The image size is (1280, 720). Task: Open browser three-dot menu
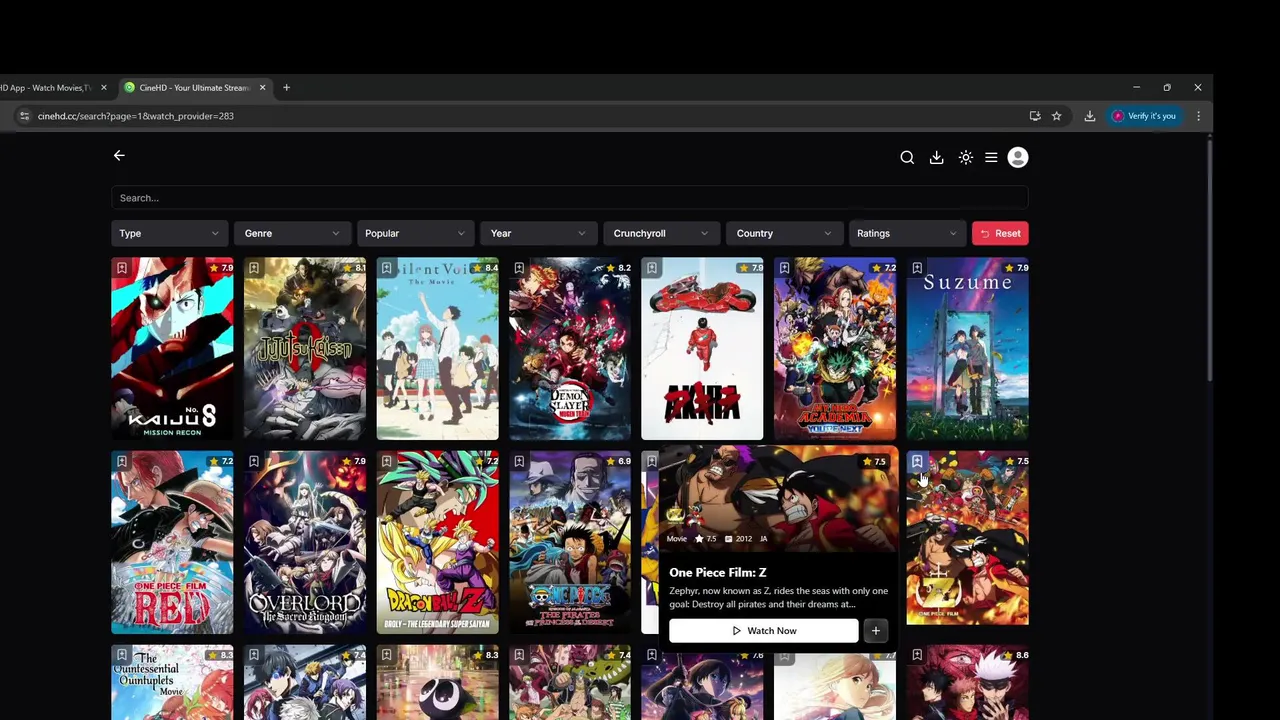(x=1198, y=116)
